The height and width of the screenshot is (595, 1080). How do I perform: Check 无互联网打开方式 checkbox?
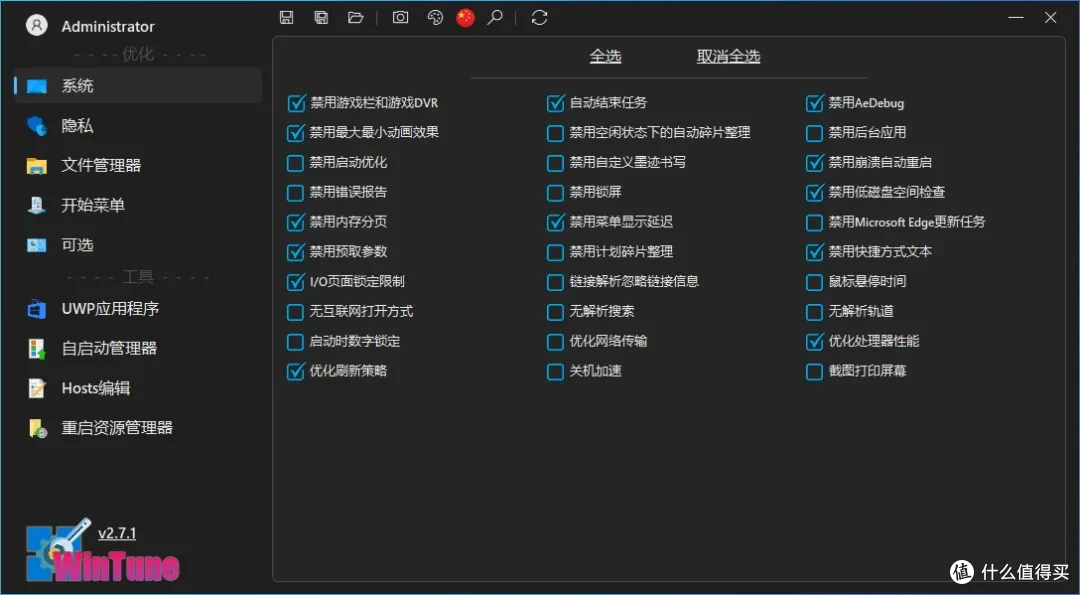[295, 312]
